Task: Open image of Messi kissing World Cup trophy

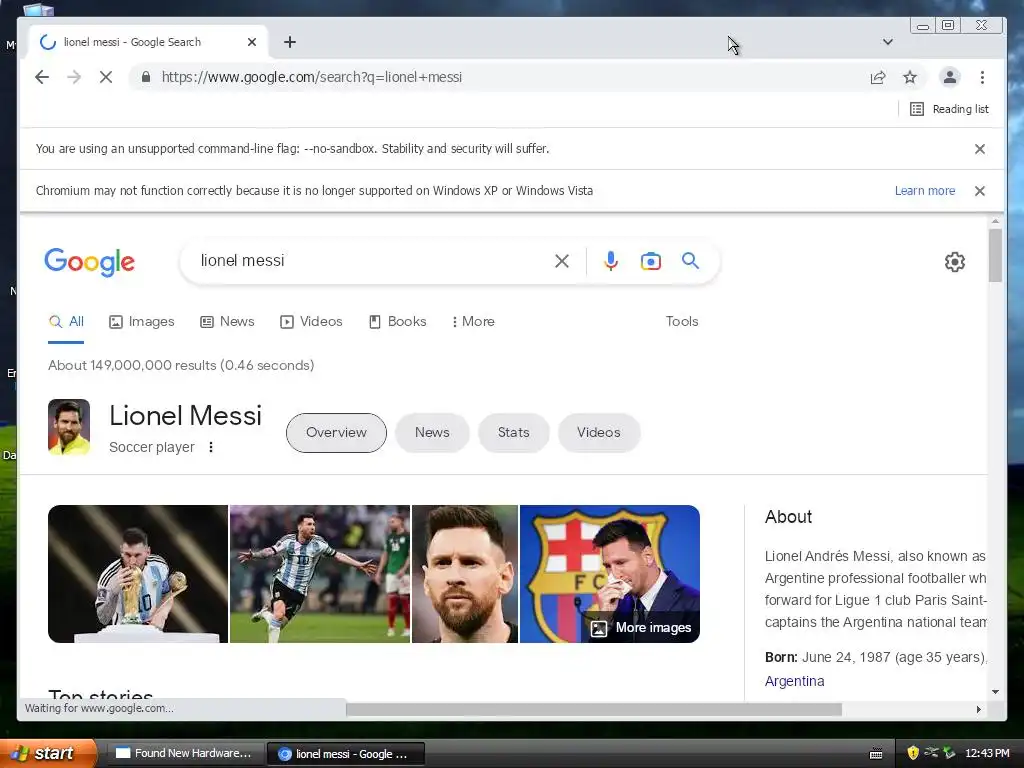Action: tap(138, 573)
